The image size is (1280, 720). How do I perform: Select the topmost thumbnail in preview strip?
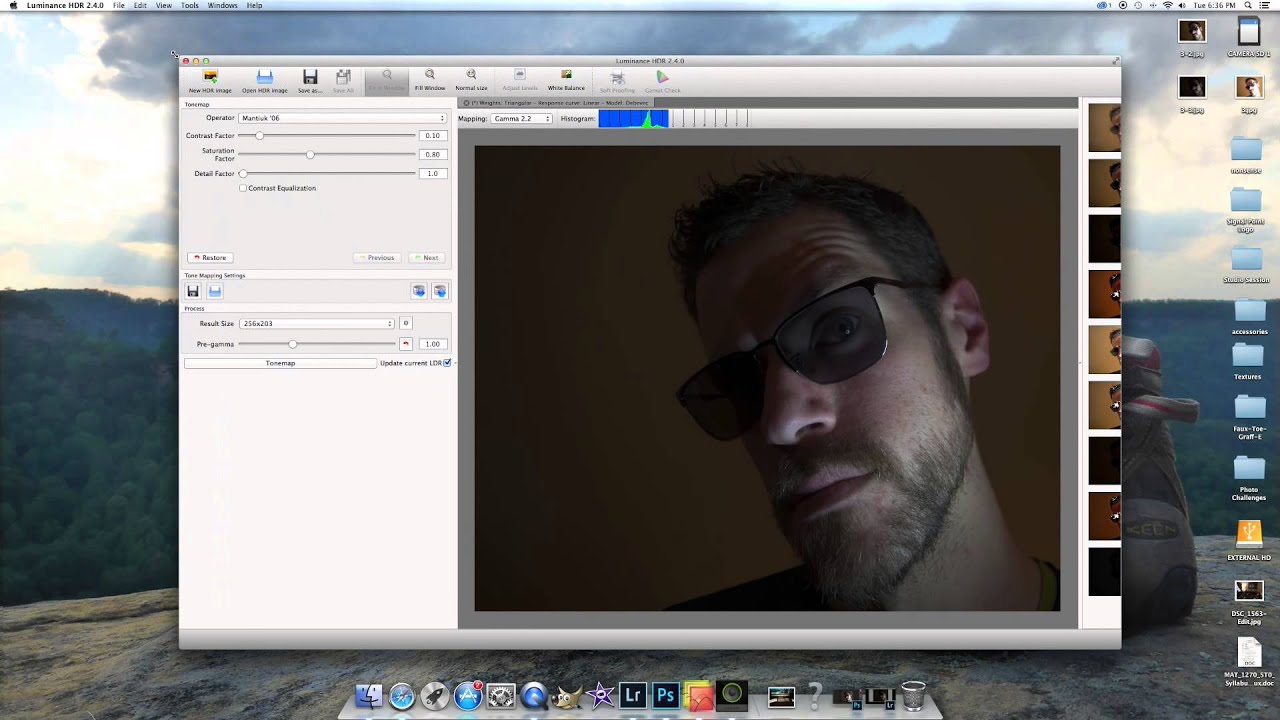tap(1104, 128)
